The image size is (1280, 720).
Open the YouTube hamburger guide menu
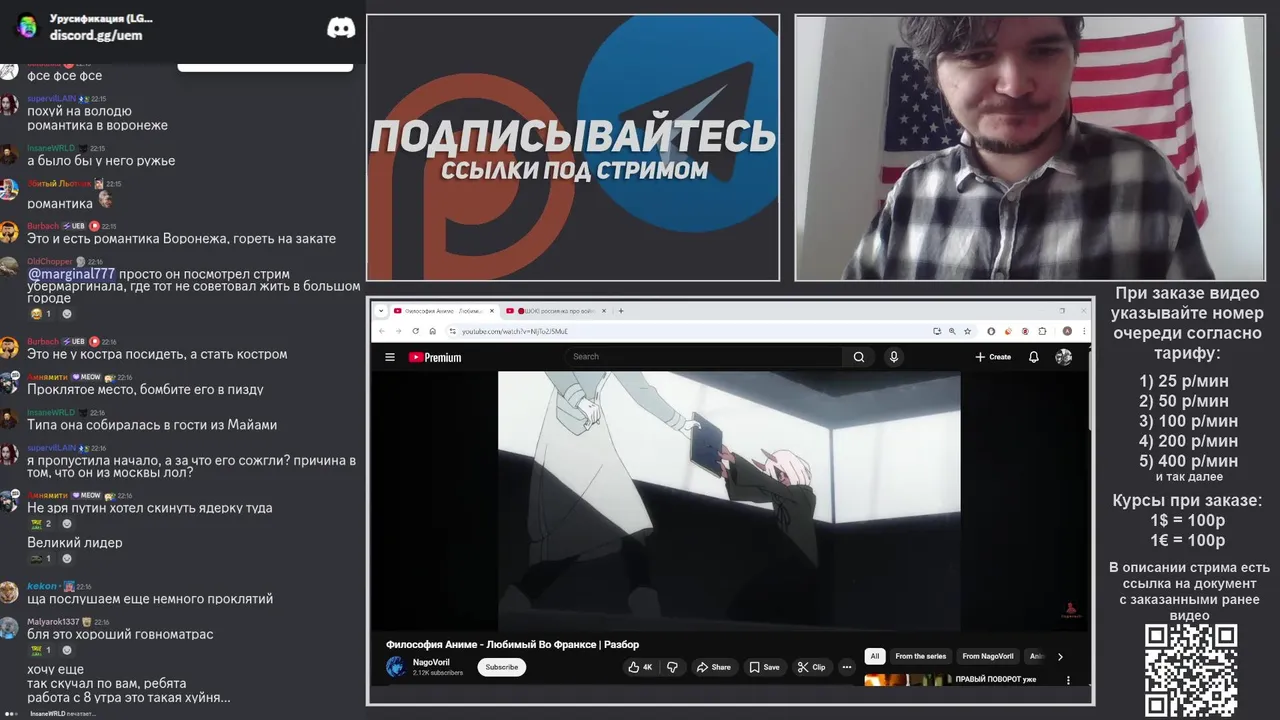coord(390,357)
